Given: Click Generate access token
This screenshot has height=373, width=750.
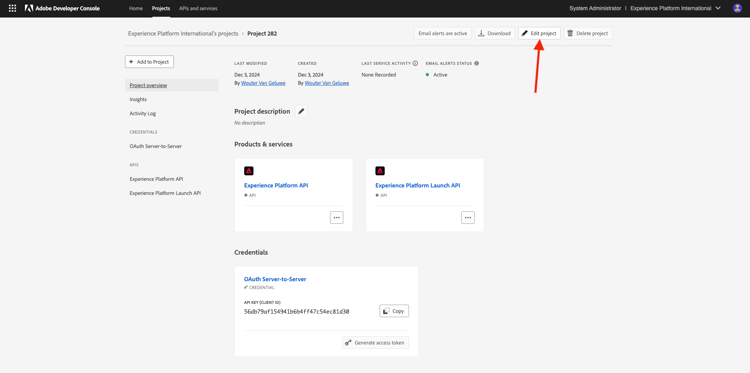Looking at the screenshot, I should (375, 342).
